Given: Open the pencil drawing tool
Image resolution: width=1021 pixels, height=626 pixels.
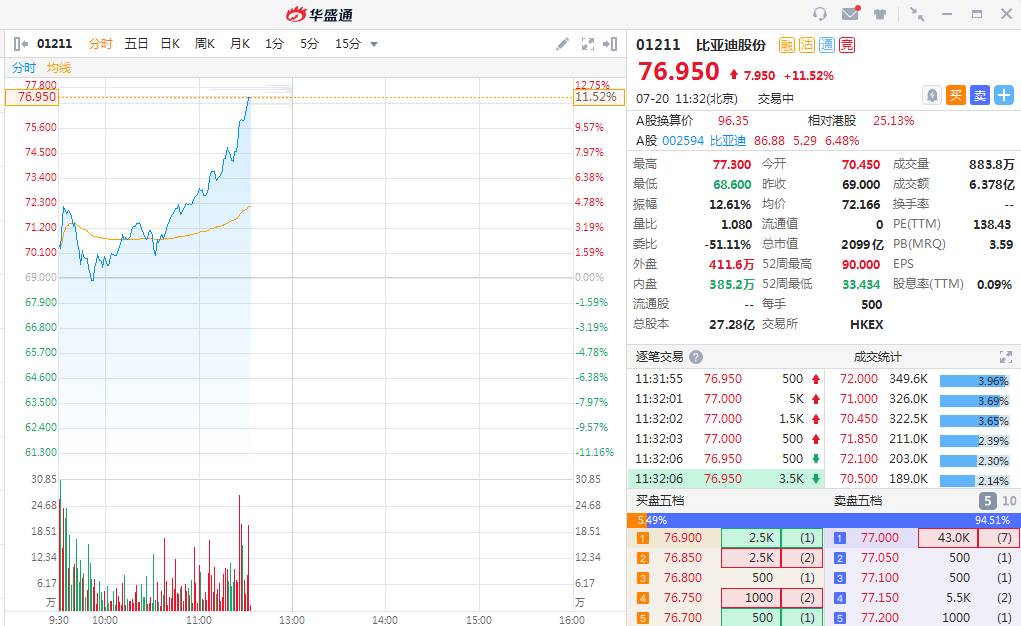Looking at the screenshot, I should click(x=563, y=44).
